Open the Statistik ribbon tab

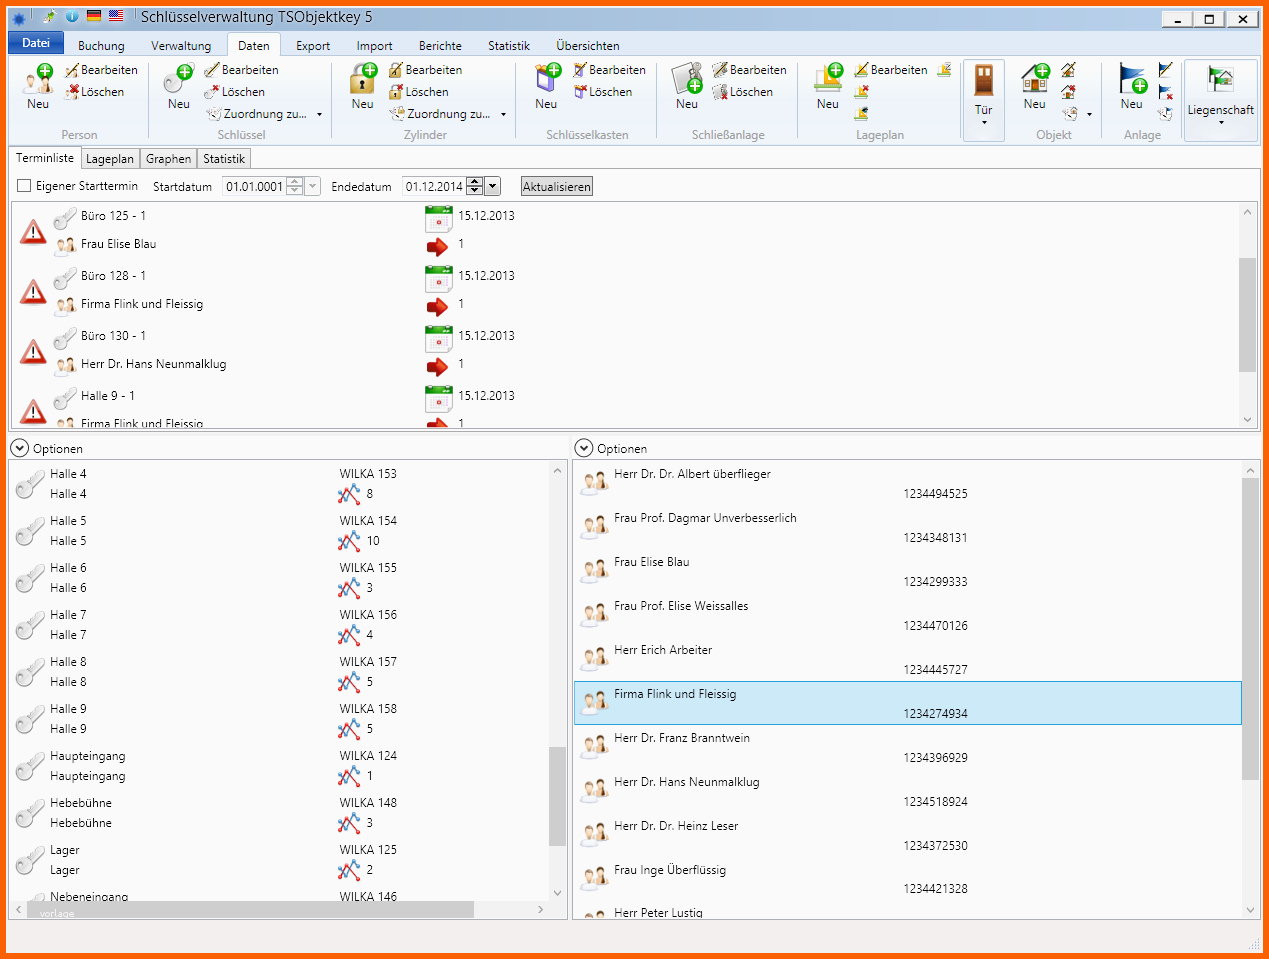[x=509, y=46]
